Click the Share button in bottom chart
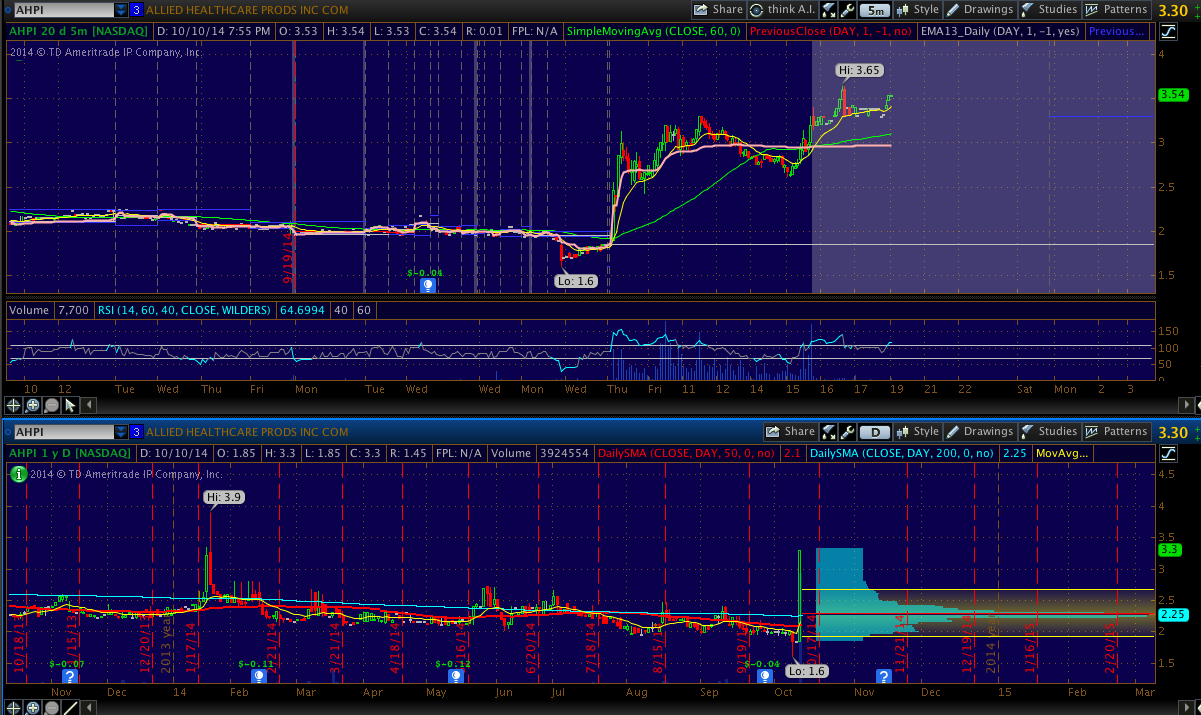 pos(790,432)
